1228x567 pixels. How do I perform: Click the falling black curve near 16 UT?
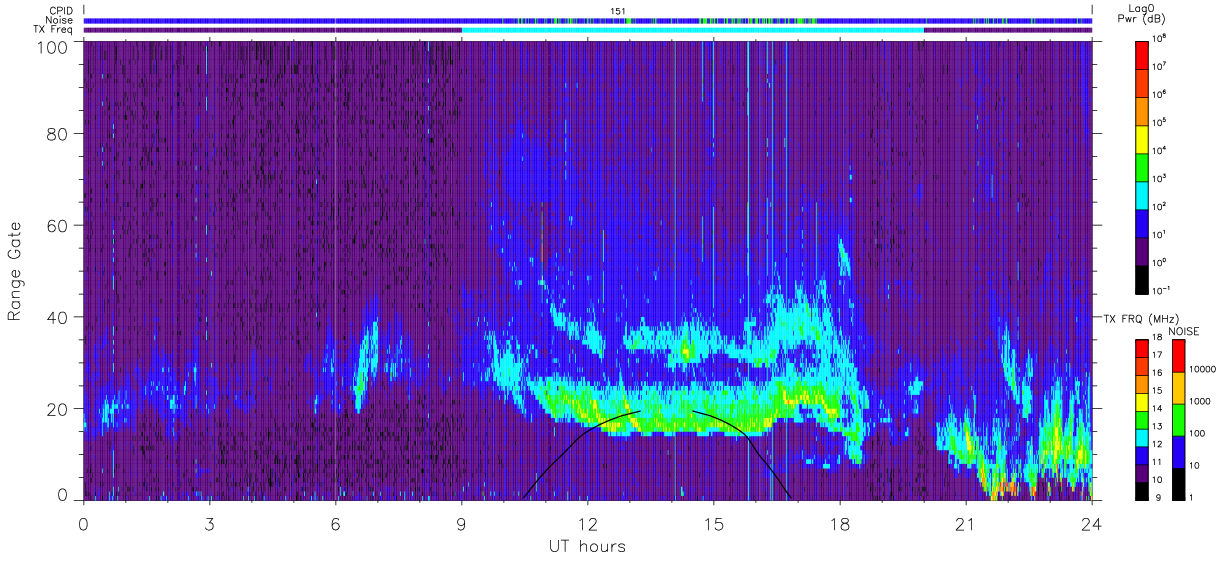[745, 435]
